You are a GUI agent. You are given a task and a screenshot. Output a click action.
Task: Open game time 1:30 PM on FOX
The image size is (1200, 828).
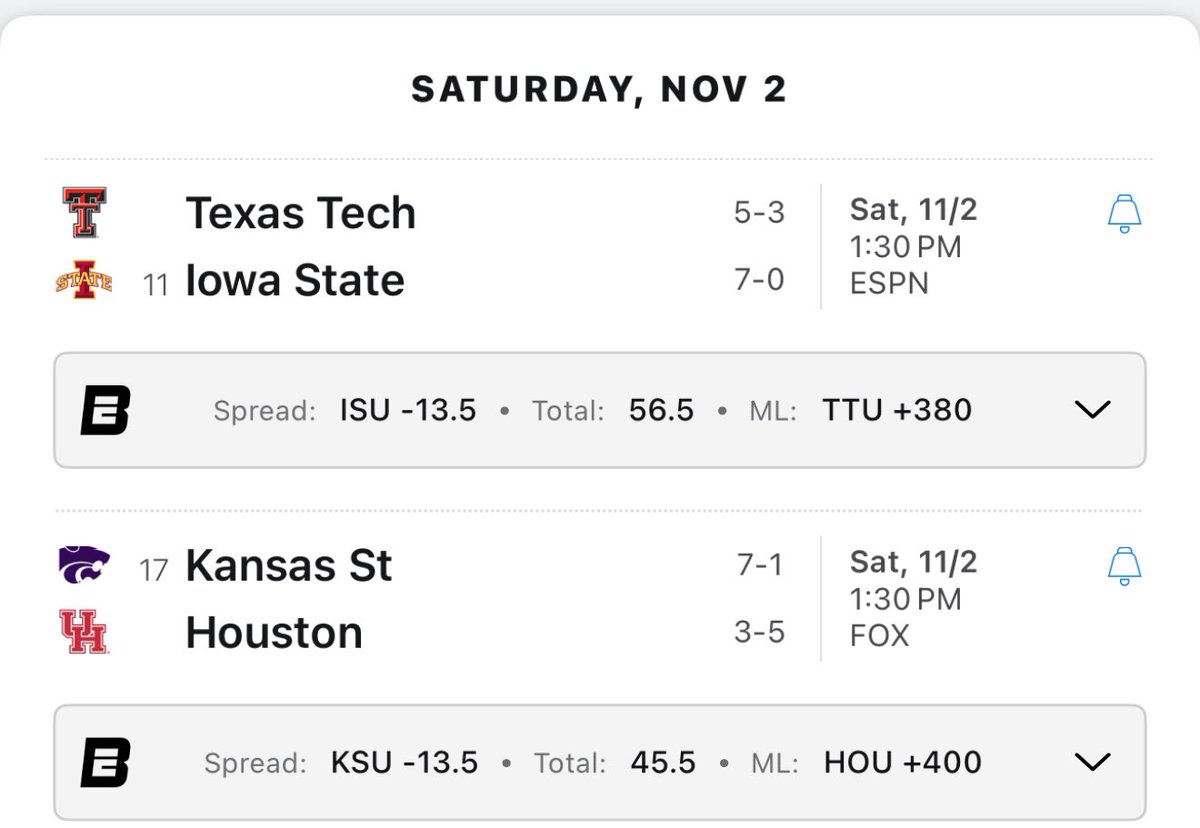[x=905, y=599]
